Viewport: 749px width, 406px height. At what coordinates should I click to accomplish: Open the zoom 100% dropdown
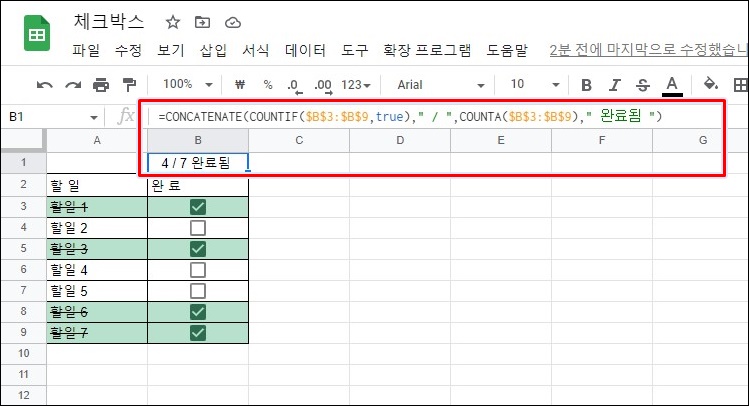(x=187, y=85)
